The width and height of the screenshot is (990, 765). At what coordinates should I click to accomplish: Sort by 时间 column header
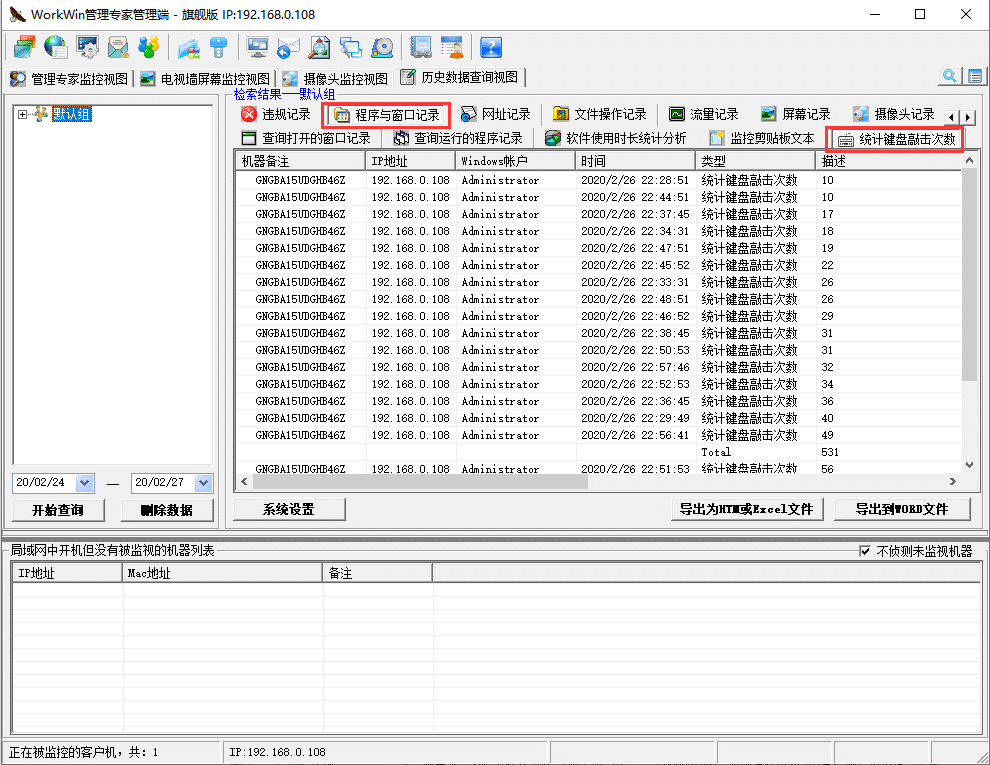pyautogui.click(x=635, y=162)
